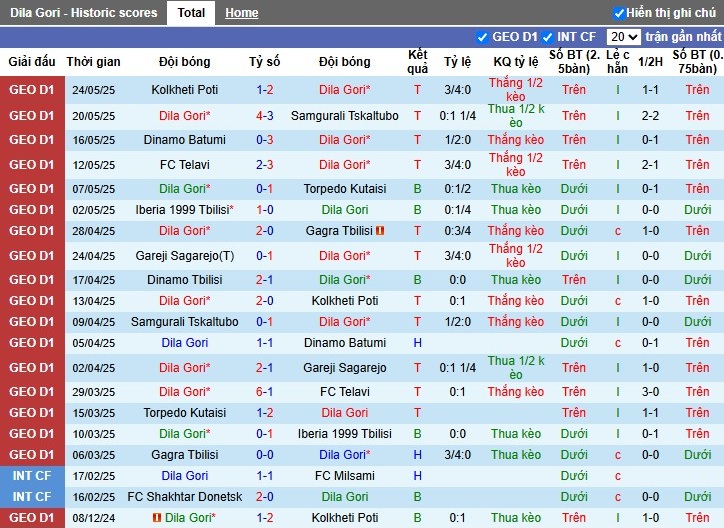This screenshot has height=528, width=724.
Task: Toggle the INT CF checkbox filter
Action: (x=548, y=37)
